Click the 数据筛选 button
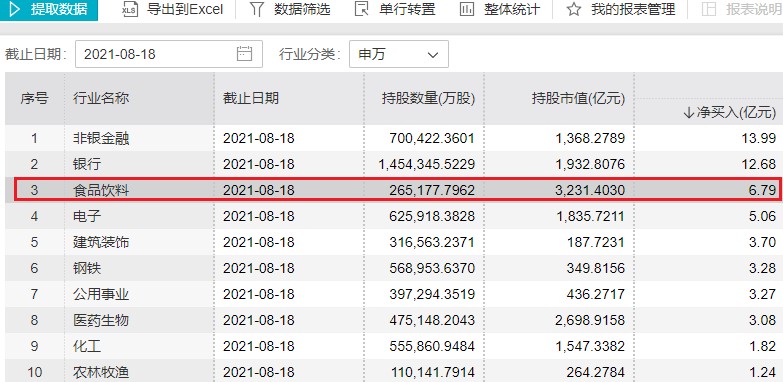Screen dimensions: 783x382 pos(290,9)
